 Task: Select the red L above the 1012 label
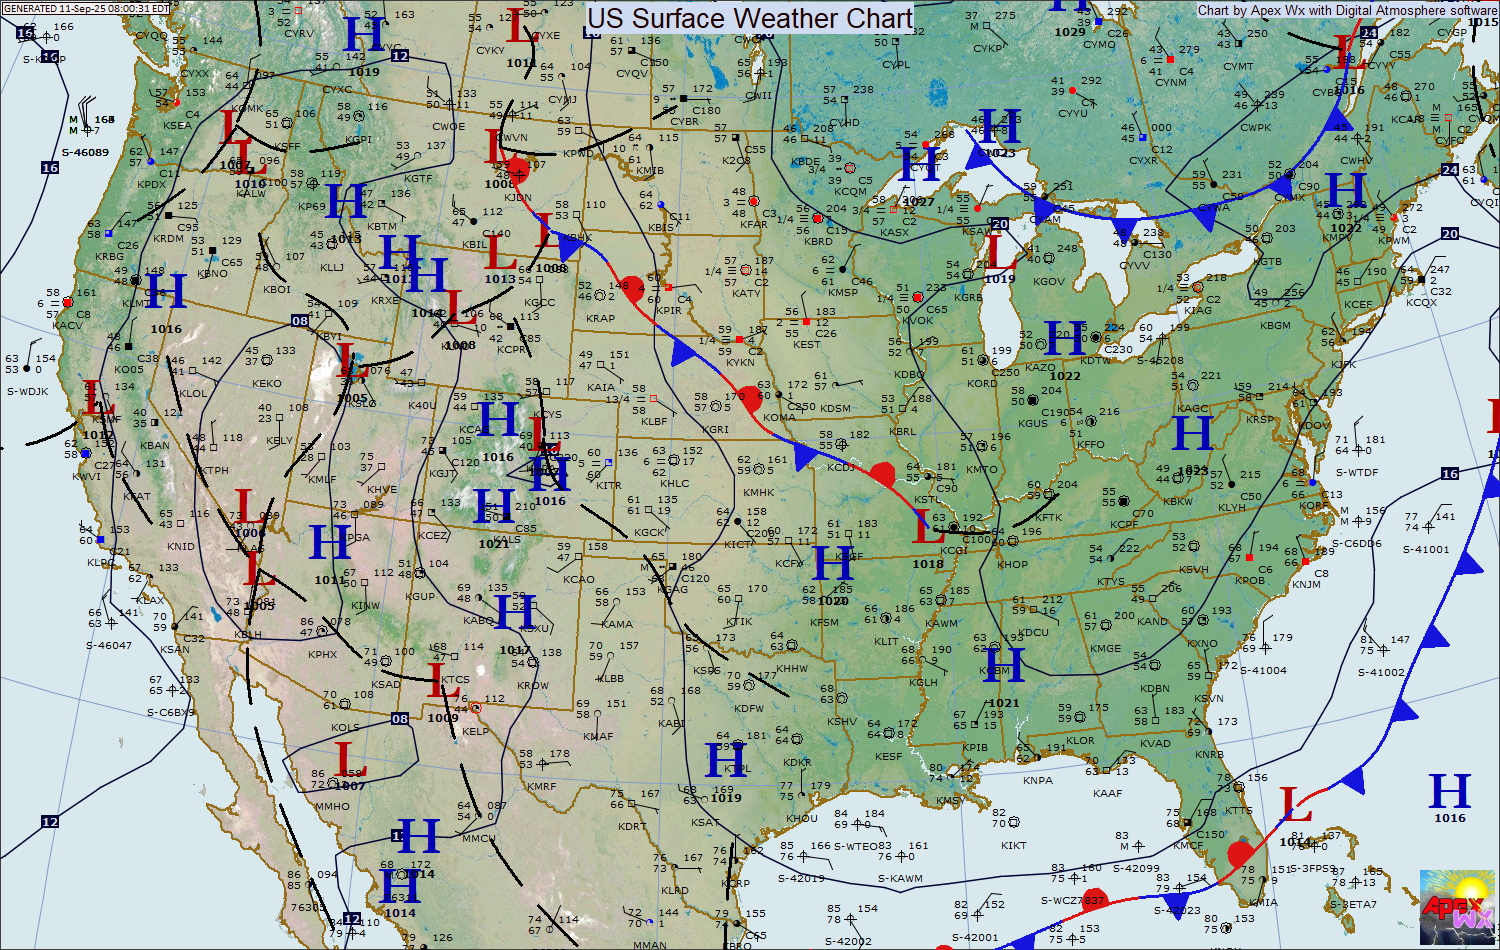98,399
